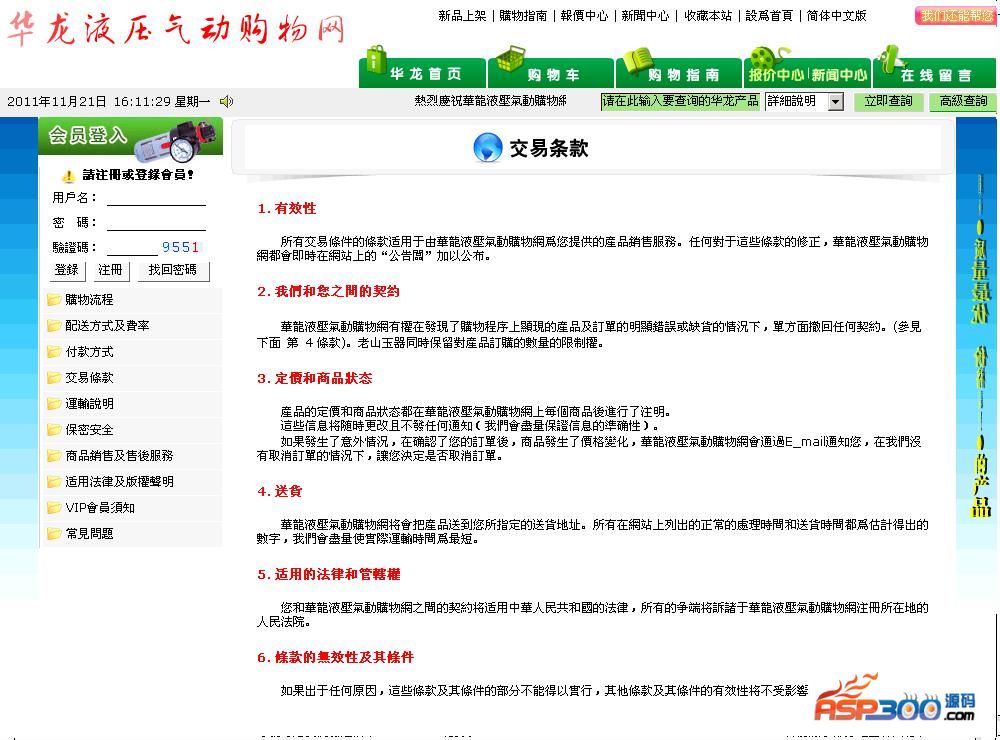This screenshot has width=1000, height=740.
Task: Open the 适用法律及版權聲明 sidebar link
Action: [x=119, y=482]
